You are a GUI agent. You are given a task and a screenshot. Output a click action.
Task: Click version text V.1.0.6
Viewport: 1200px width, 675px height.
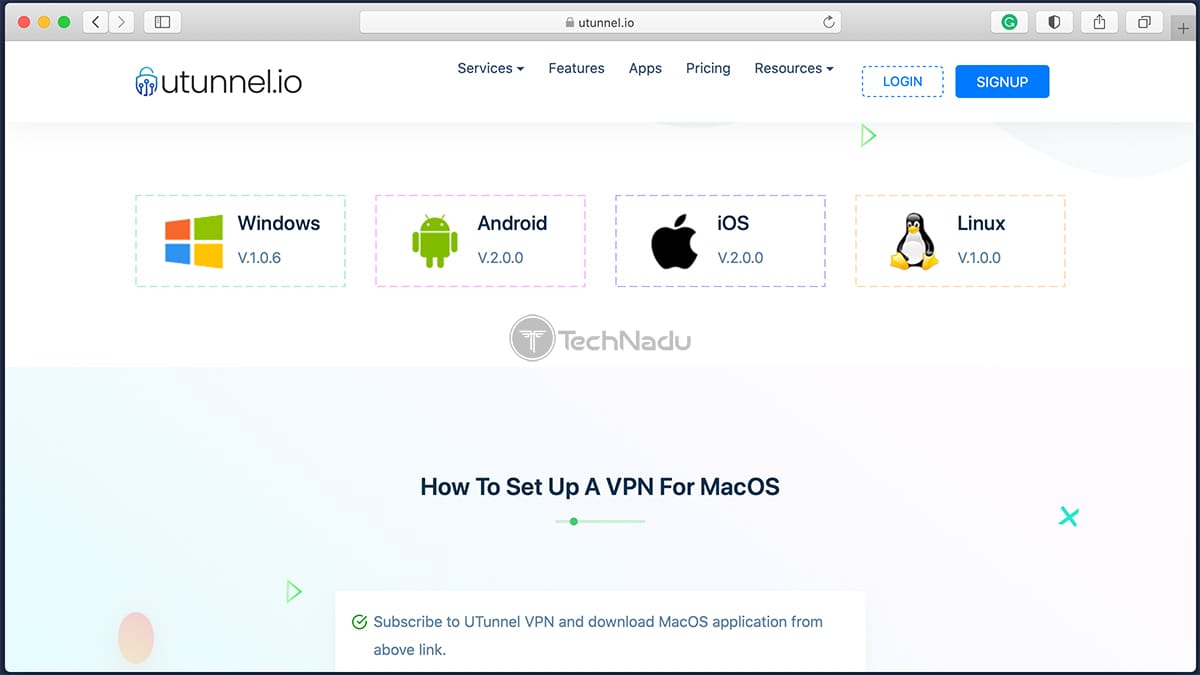(259, 257)
